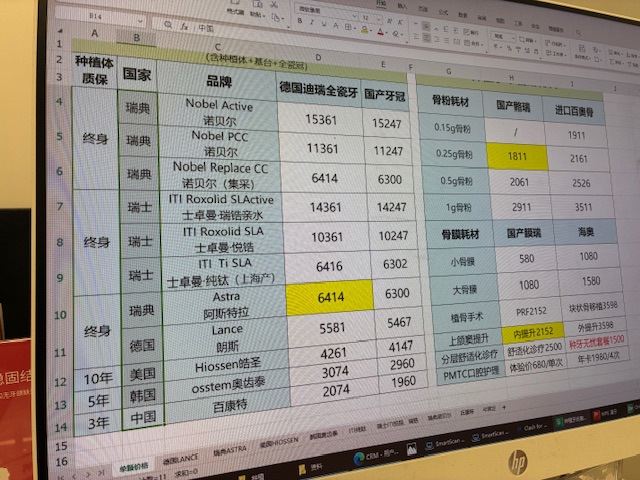
Task: Open the Photos app taskbar icon
Action: pos(411,449)
